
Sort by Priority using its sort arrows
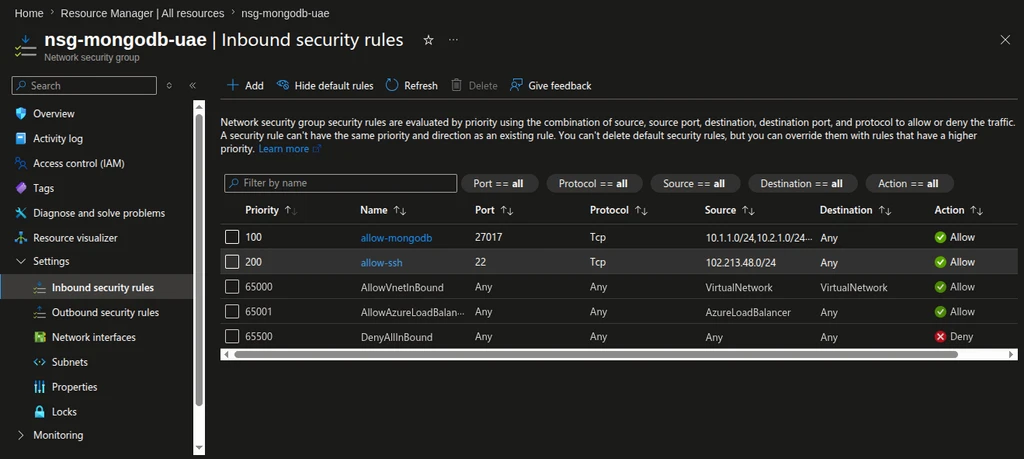tap(291, 210)
